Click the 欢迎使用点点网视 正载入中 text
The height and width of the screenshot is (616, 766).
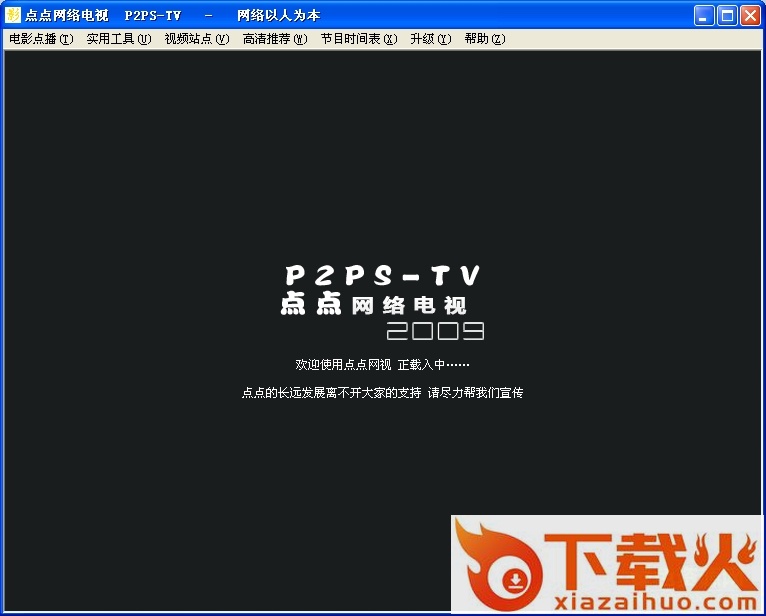coord(382,364)
